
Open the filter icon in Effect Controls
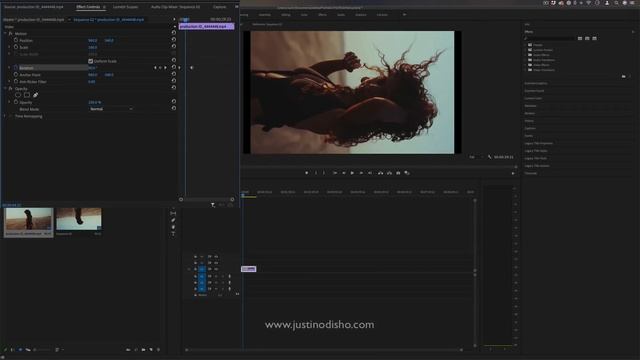point(213,205)
